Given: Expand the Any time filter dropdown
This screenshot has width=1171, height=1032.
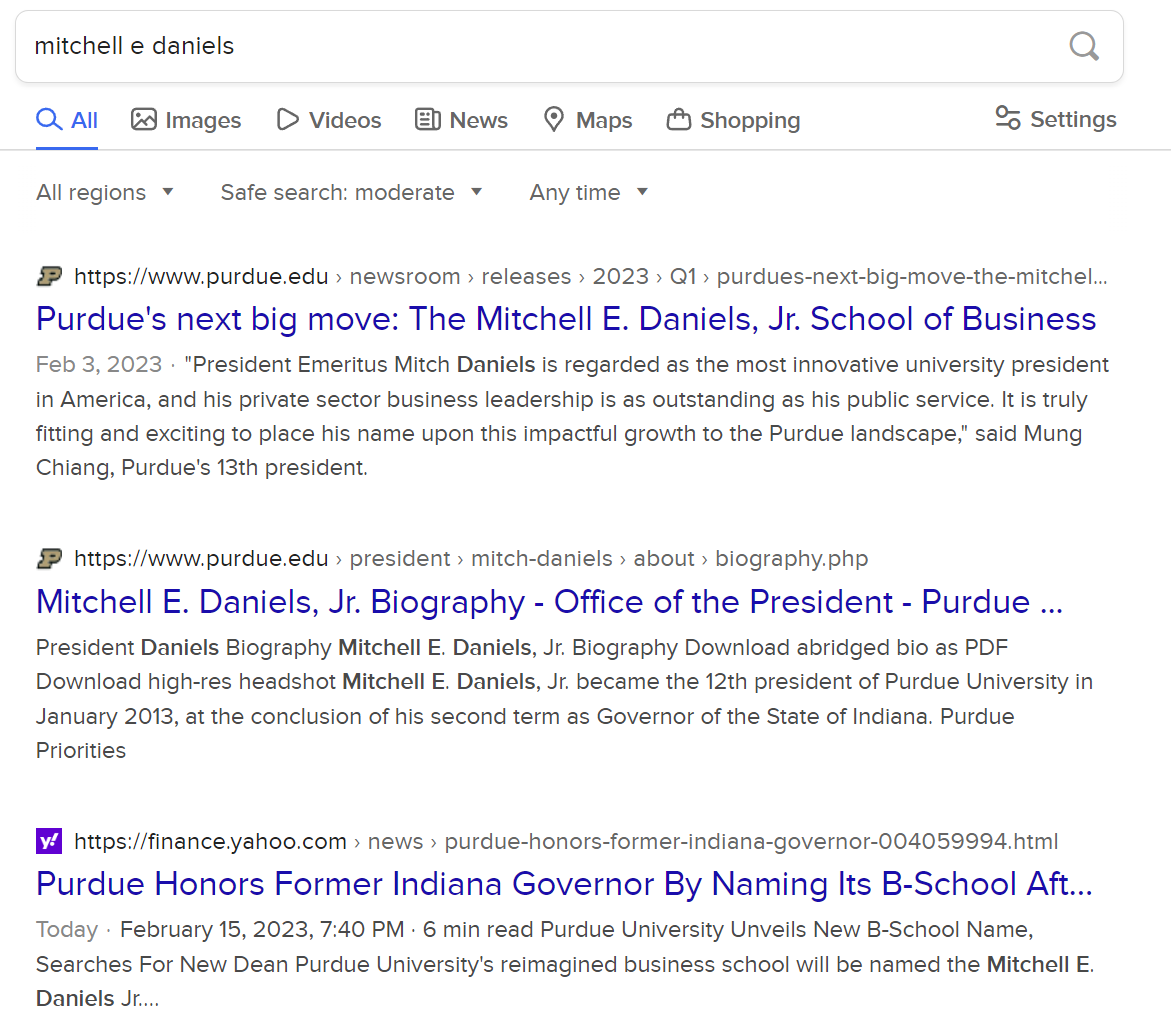Looking at the screenshot, I should pos(588,193).
